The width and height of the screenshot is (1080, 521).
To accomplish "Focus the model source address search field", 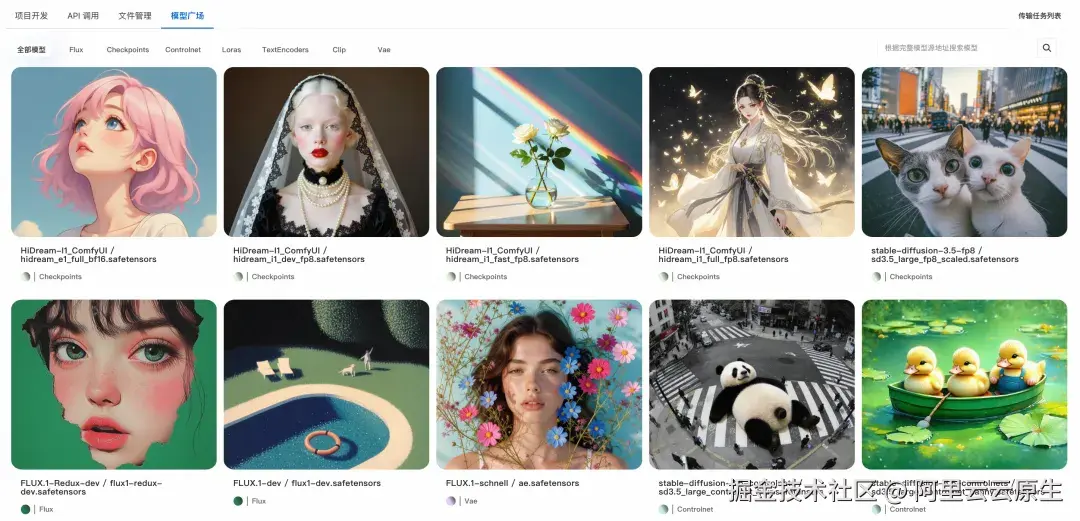I will pos(956,48).
